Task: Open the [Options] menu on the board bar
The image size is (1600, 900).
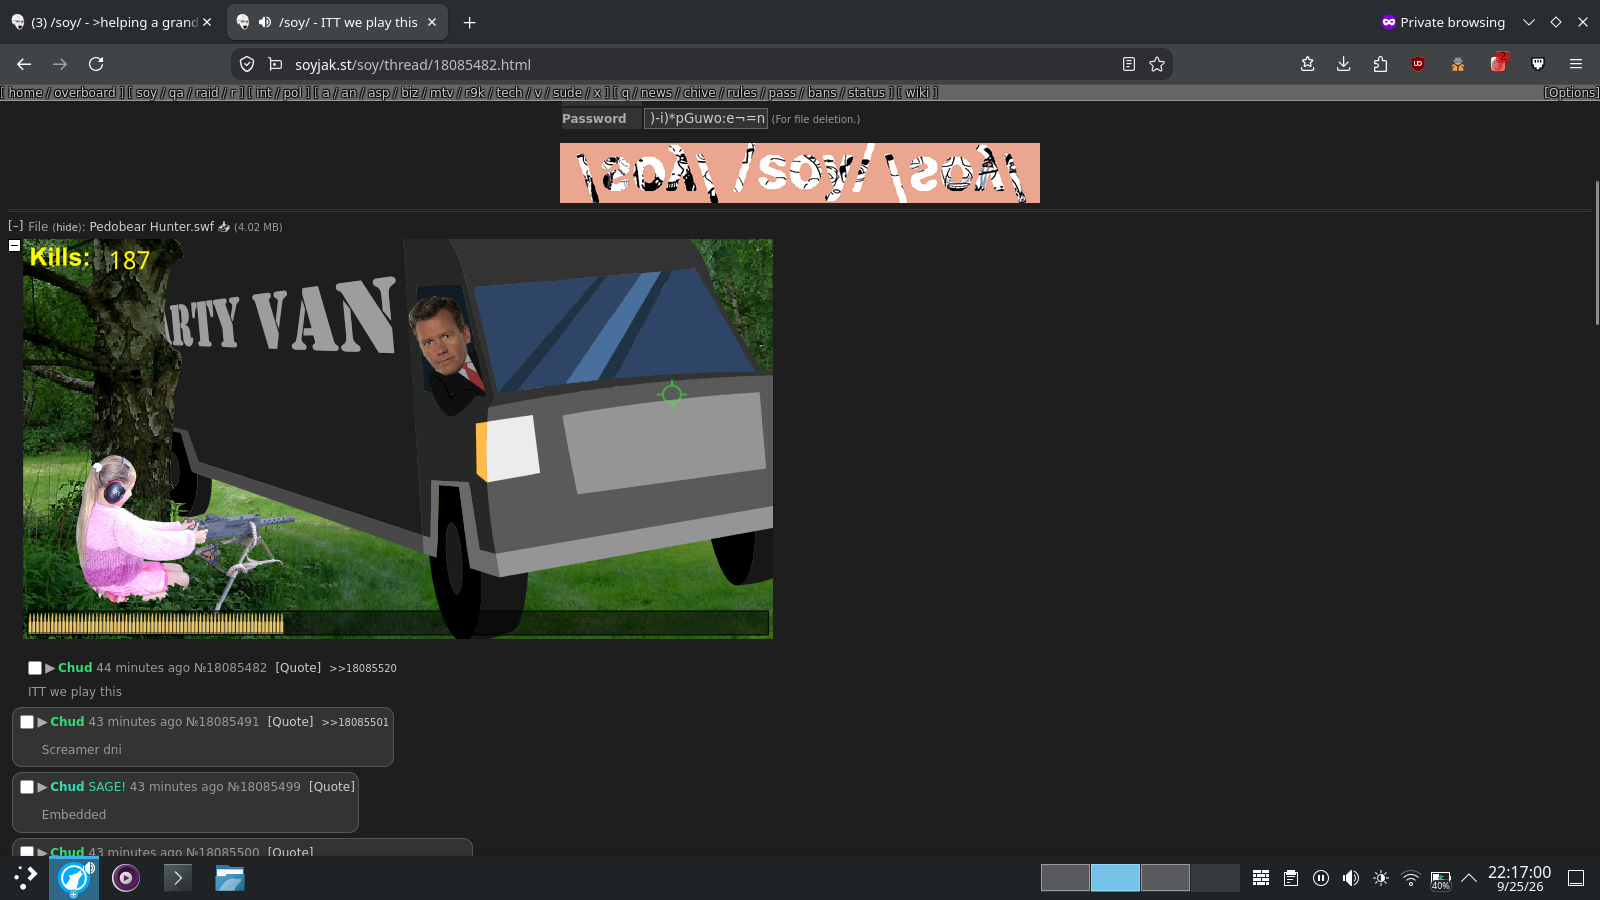Action: tap(1571, 92)
